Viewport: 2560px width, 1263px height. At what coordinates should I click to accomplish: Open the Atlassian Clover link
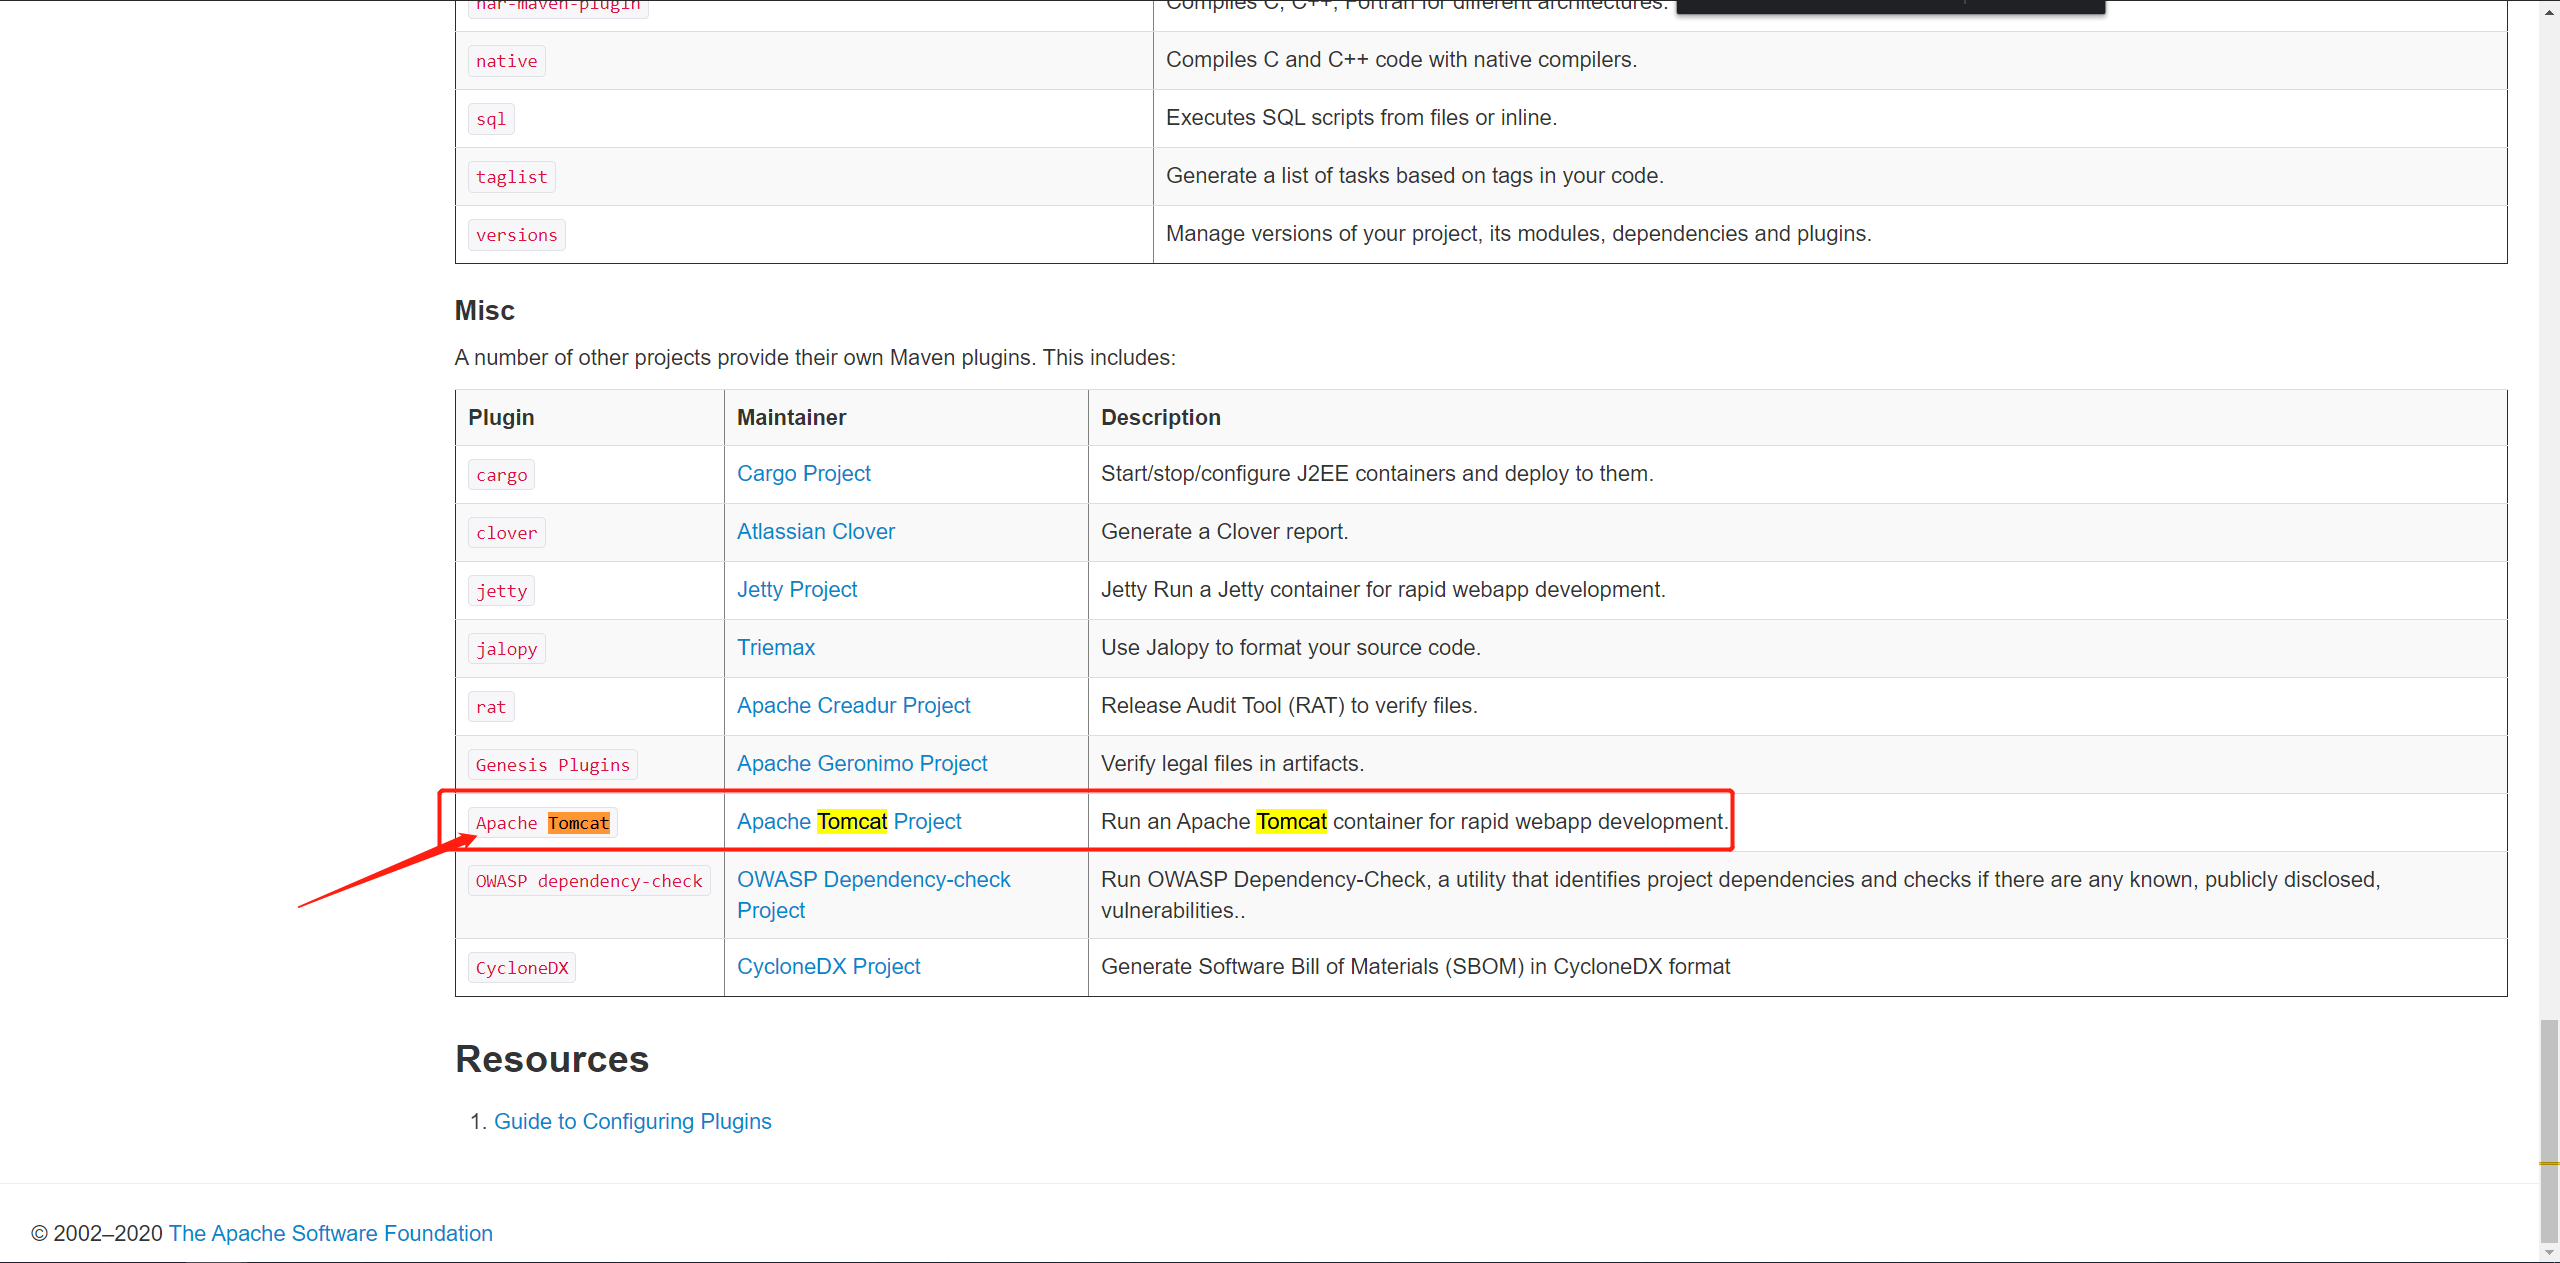point(815,532)
